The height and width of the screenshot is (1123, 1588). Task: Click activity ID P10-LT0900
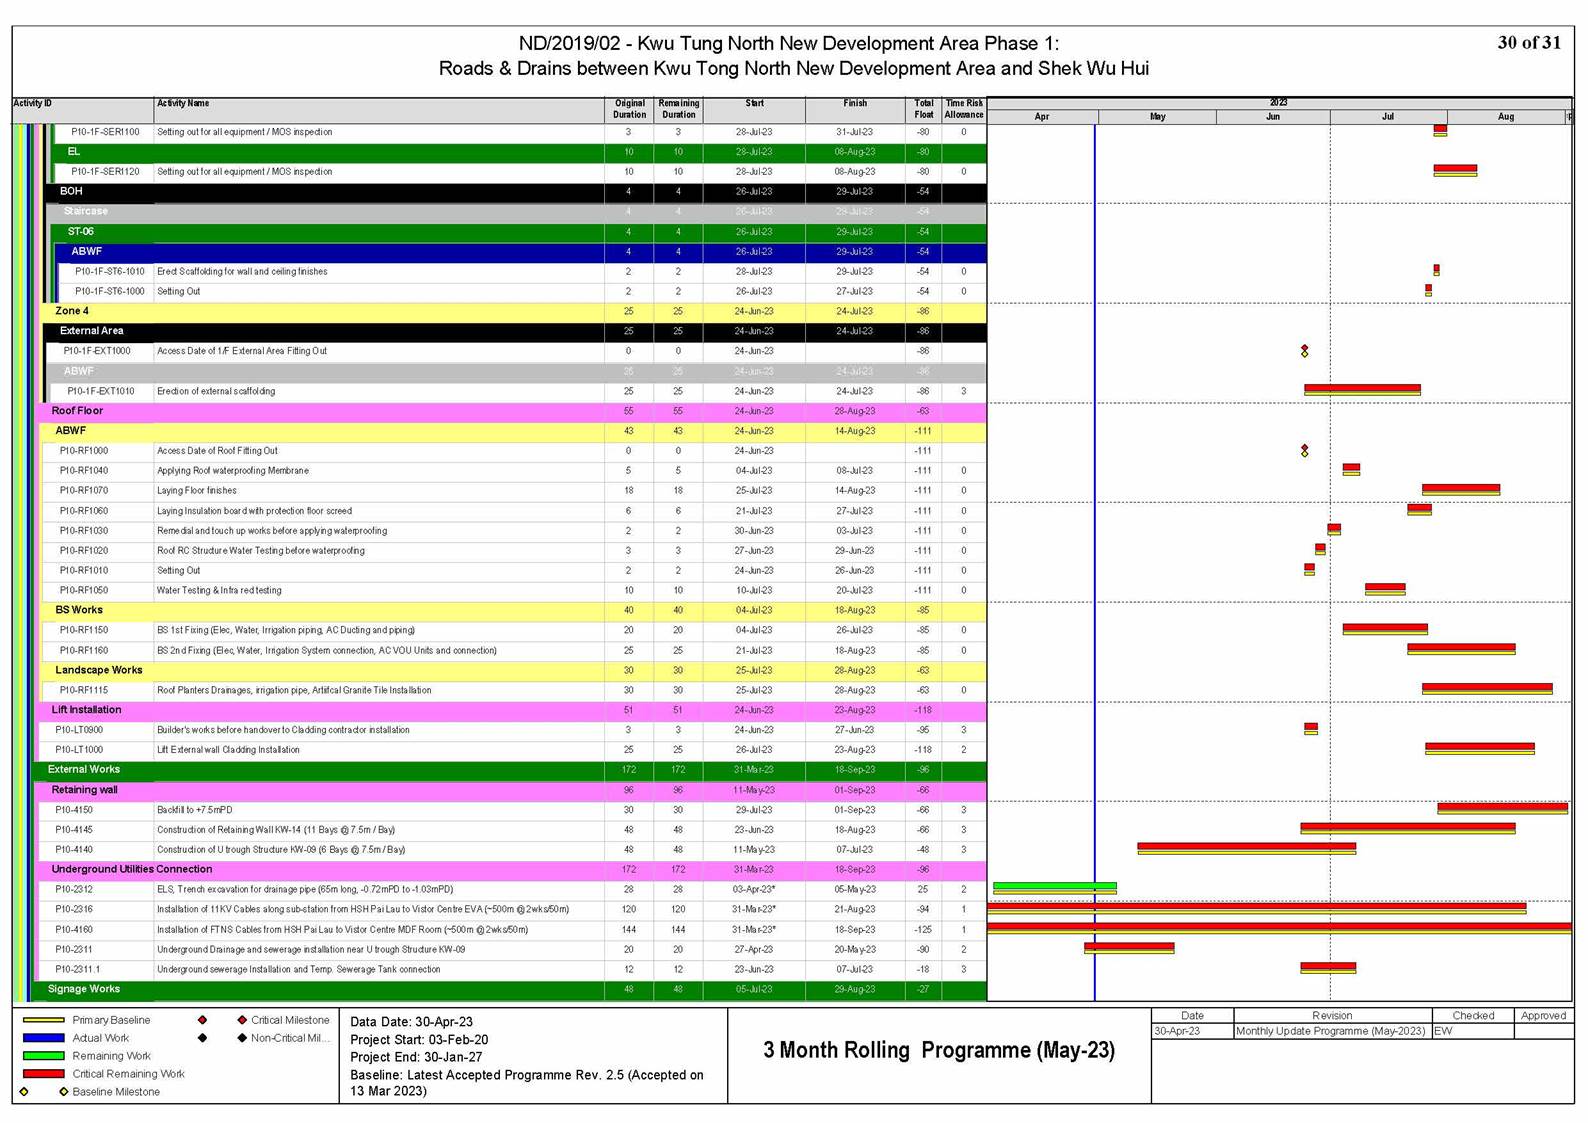click(79, 730)
